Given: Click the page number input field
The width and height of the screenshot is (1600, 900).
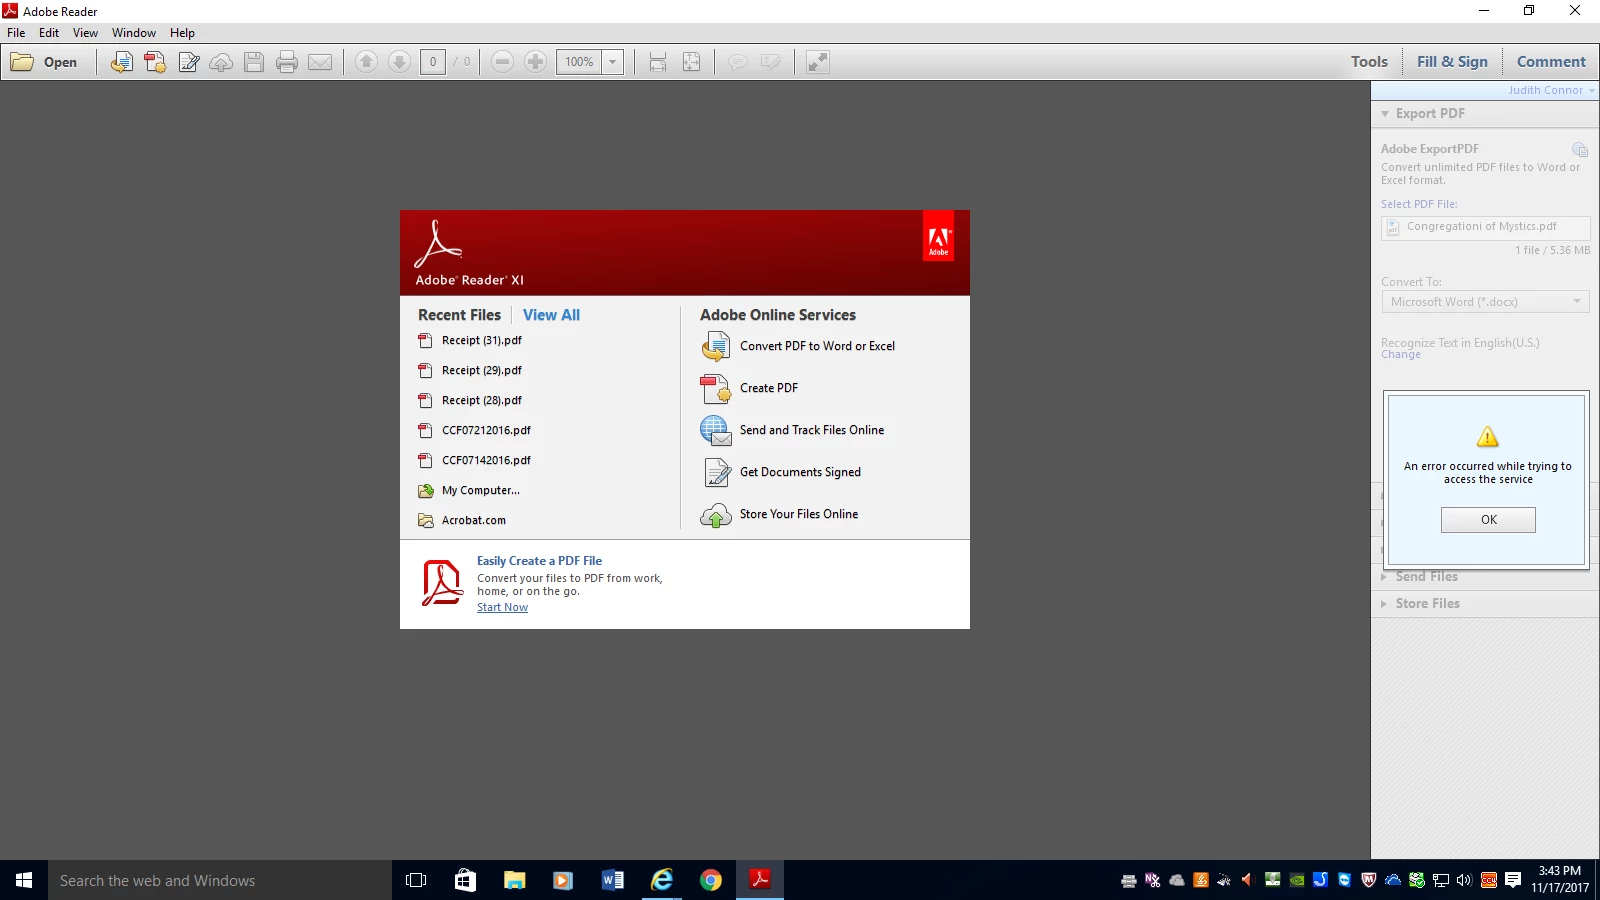Looking at the screenshot, I should [433, 62].
